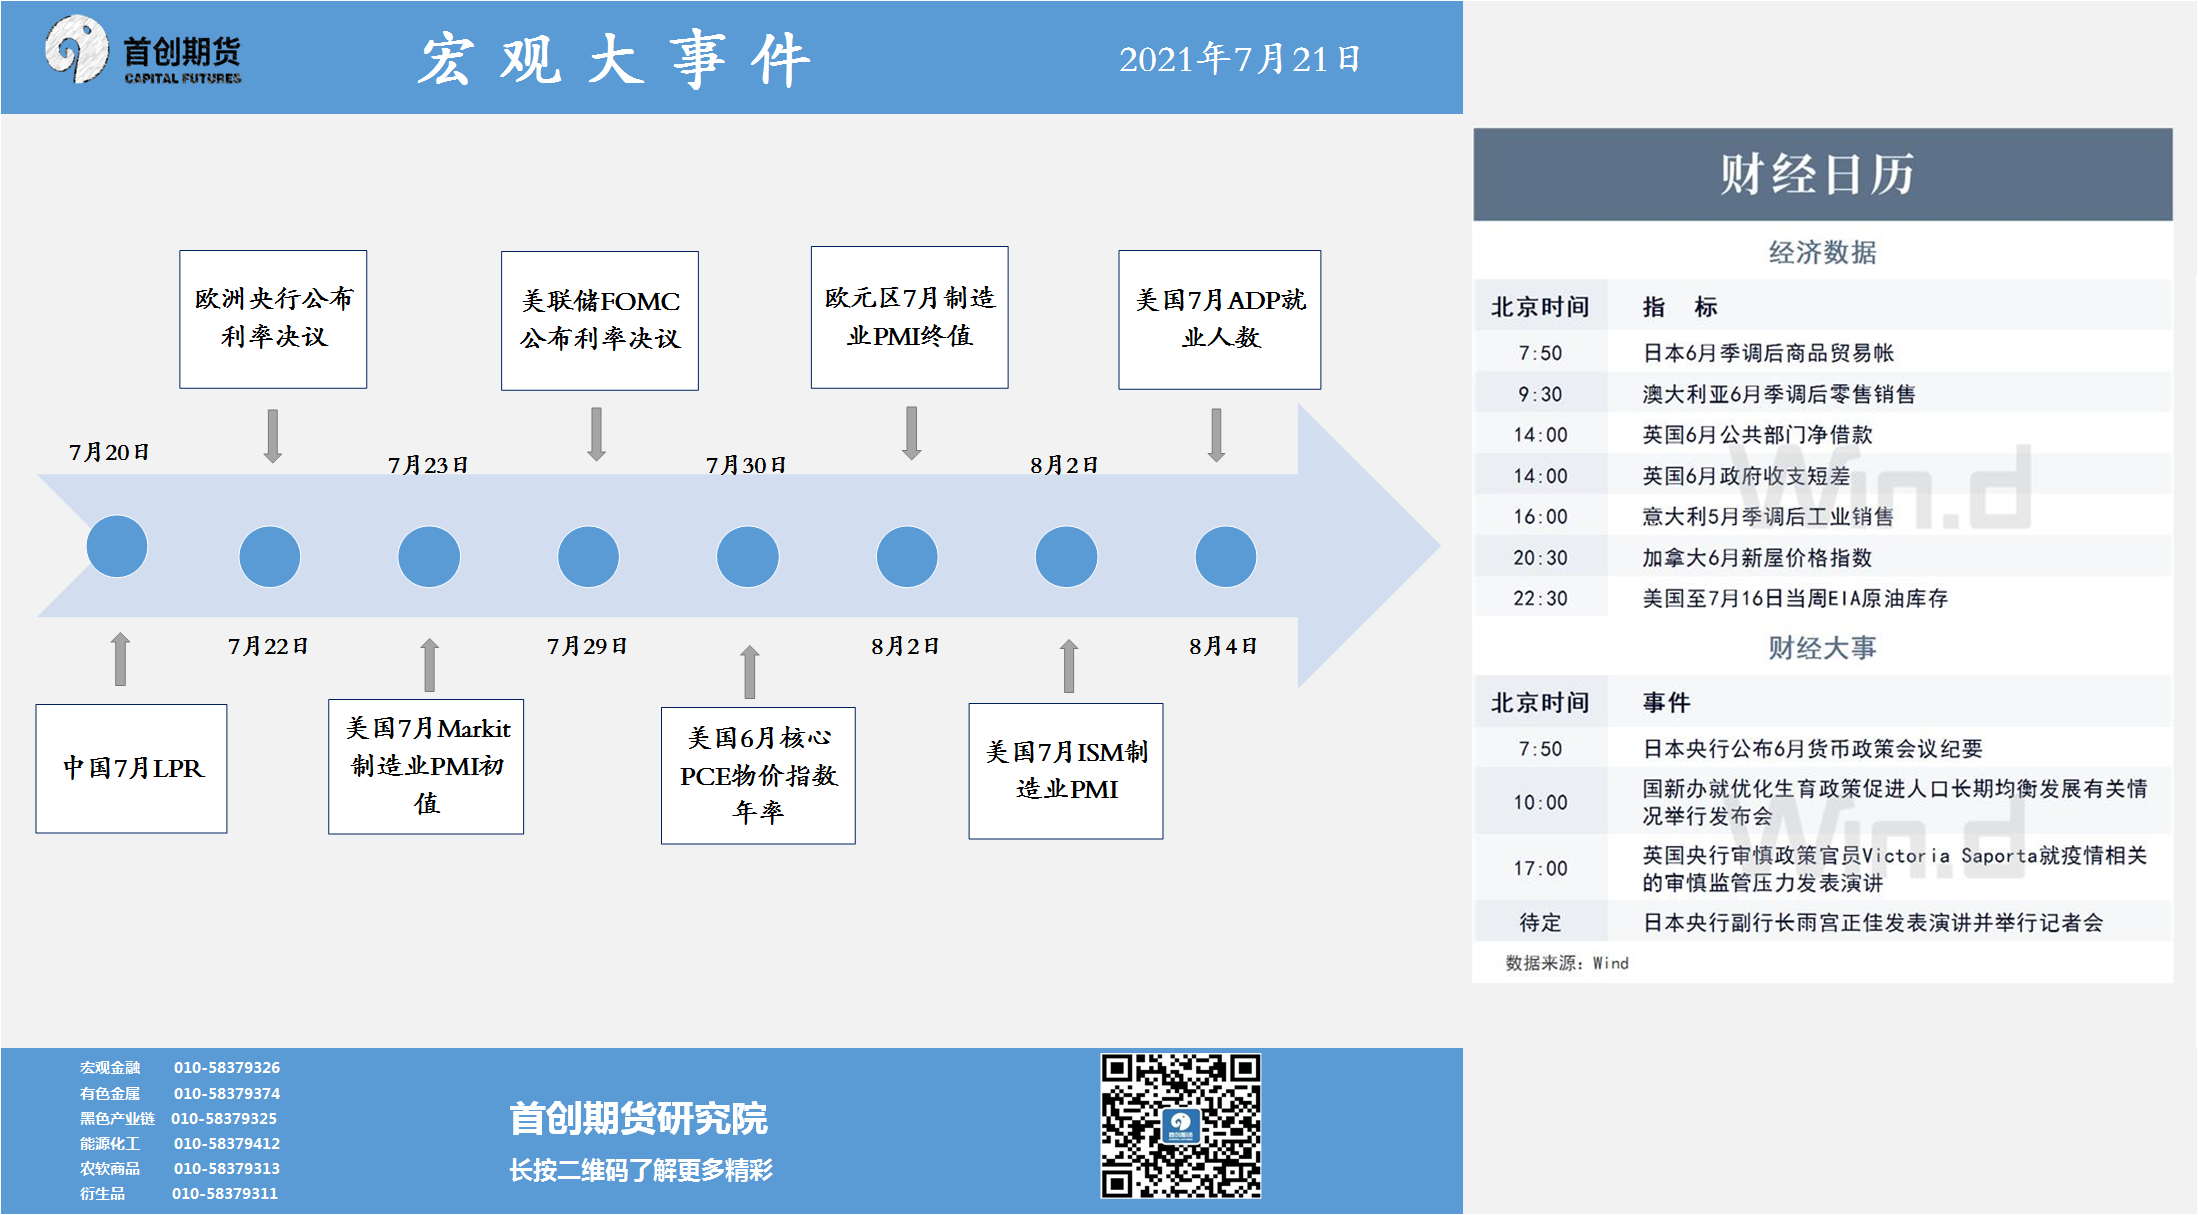This screenshot has width=2198, height=1215.
Task: Click the timeline circle for 7月30日
Action: pyautogui.click(x=748, y=556)
